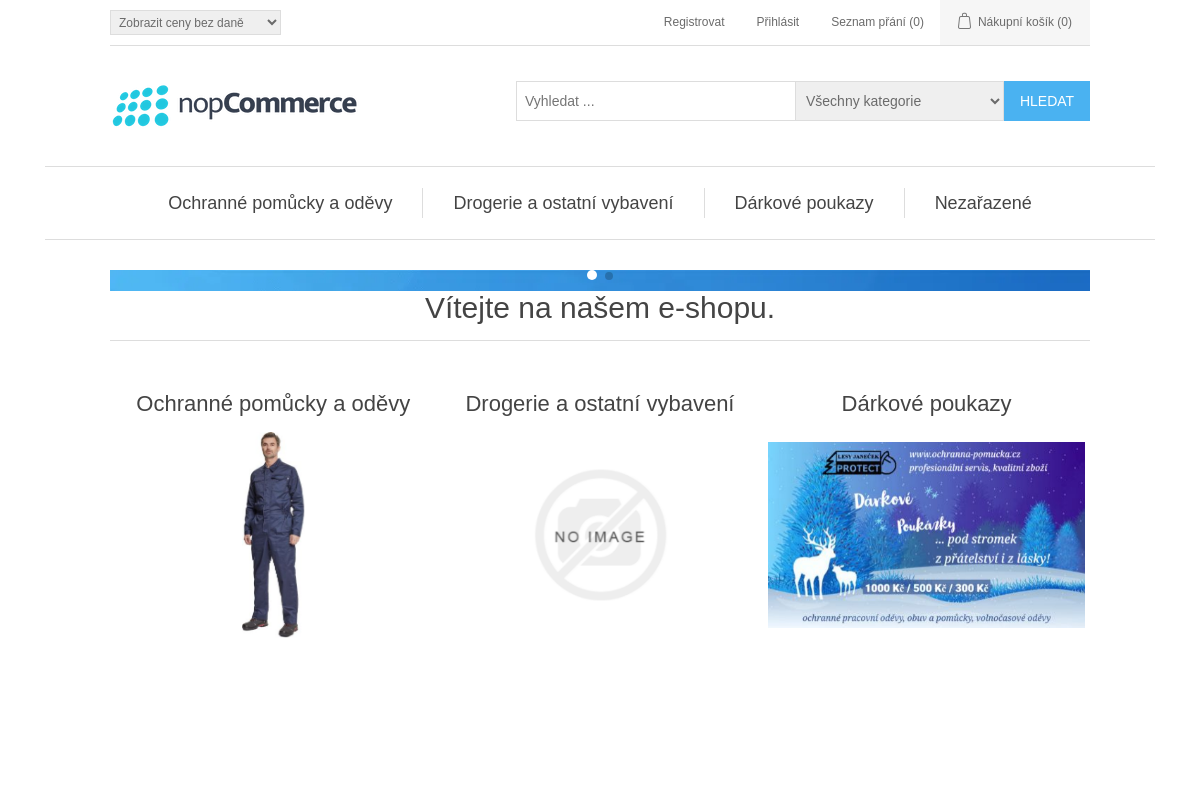Viewport: 1200px width, 800px height.
Task: Click the NO IMAGE placeholder thumbnail
Action: click(x=600, y=535)
